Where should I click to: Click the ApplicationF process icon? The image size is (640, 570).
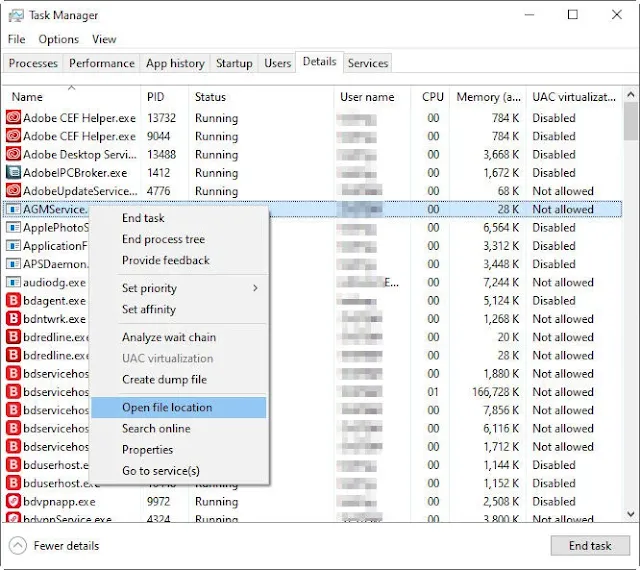[x=13, y=246]
